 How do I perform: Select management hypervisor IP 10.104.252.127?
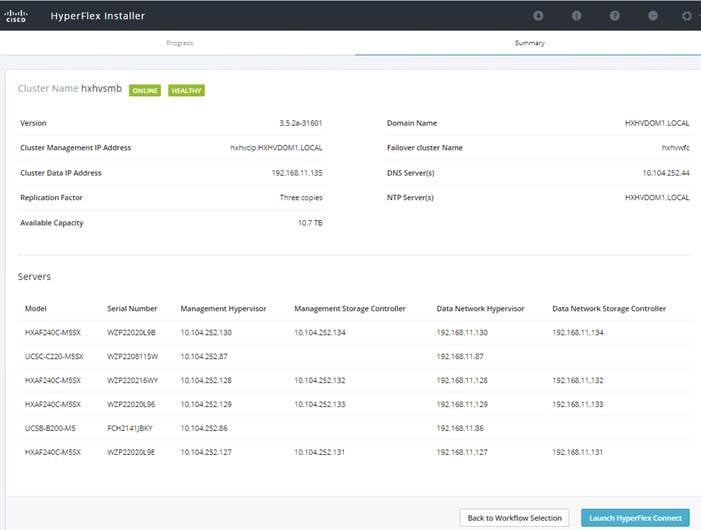pos(206,452)
